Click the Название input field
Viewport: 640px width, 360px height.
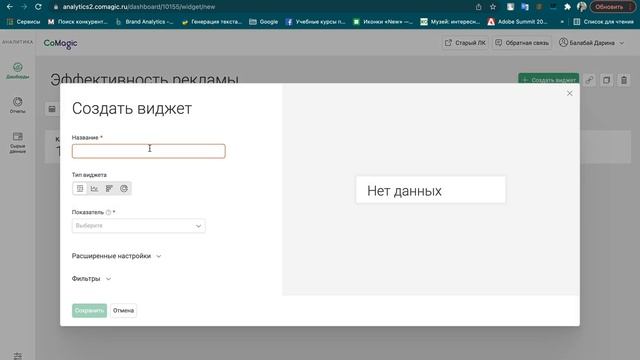click(x=149, y=151)
